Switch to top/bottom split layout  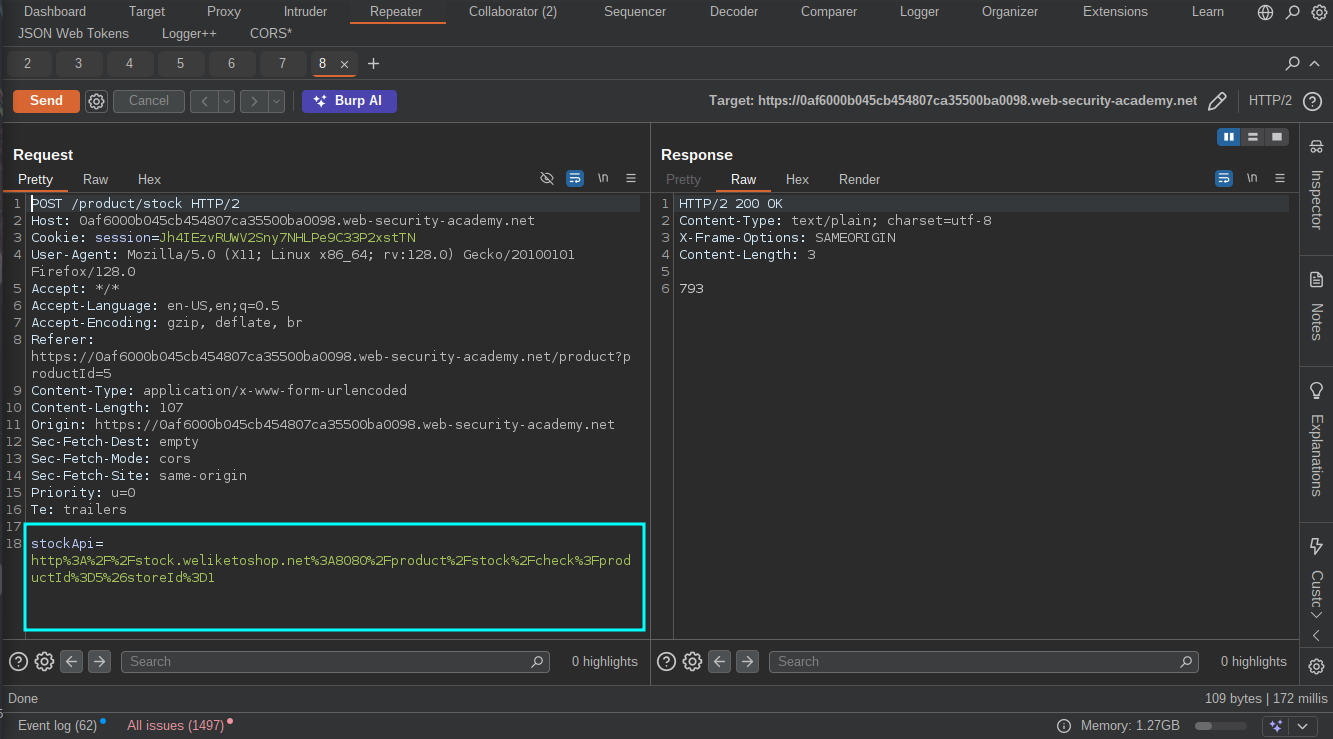[x=1252, y=137]
